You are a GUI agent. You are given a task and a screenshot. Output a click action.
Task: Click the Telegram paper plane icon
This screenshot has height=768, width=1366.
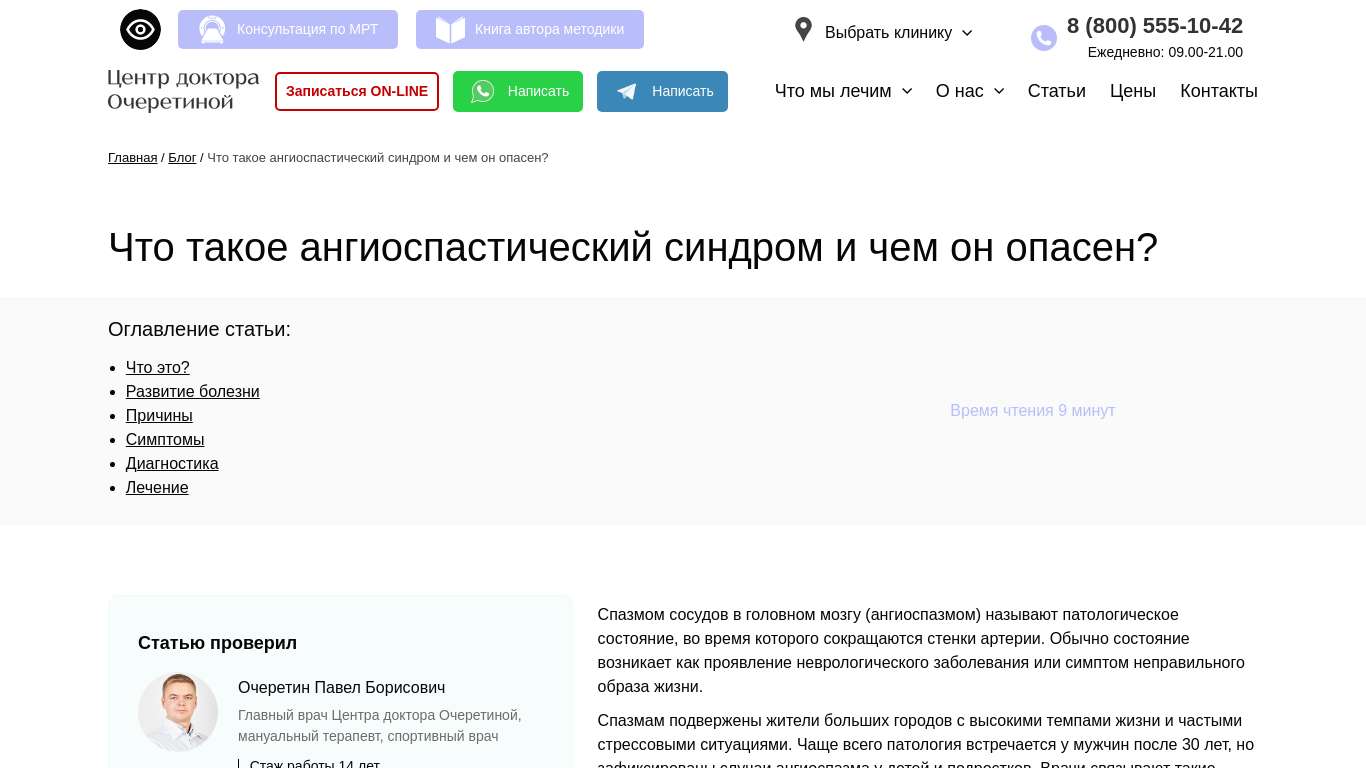(627, 92)
